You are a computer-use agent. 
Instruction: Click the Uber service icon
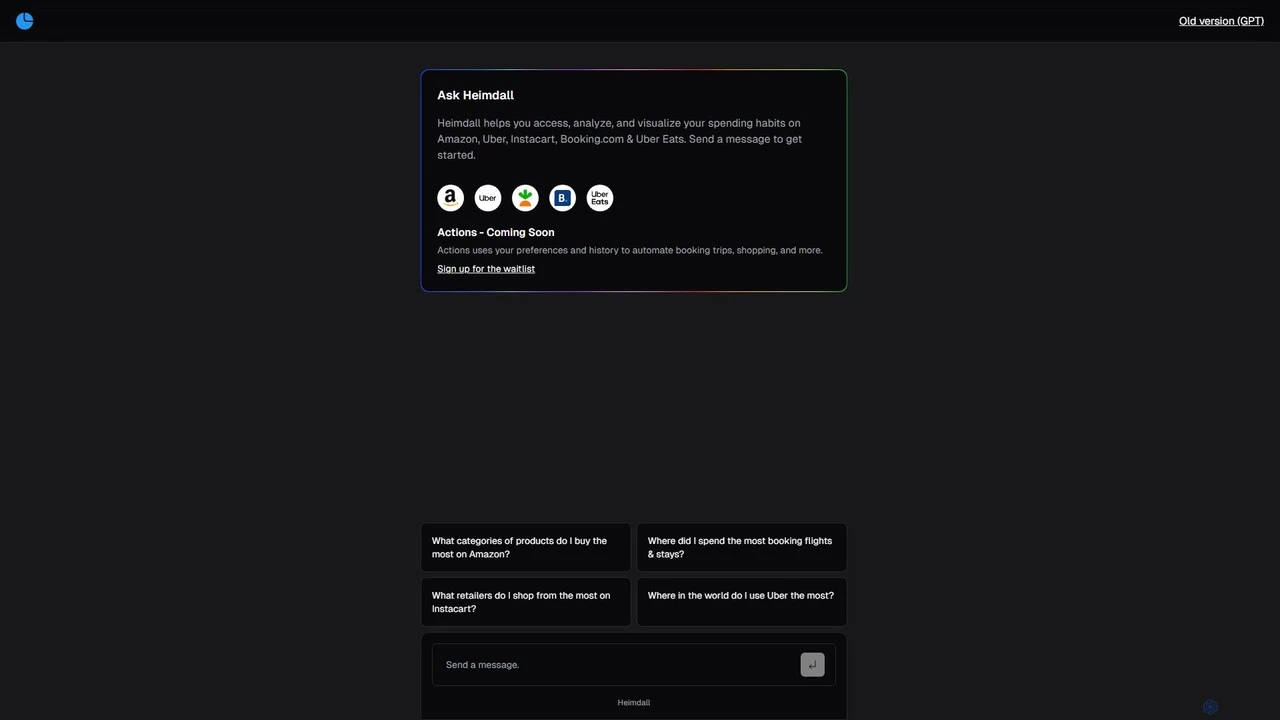488,198
